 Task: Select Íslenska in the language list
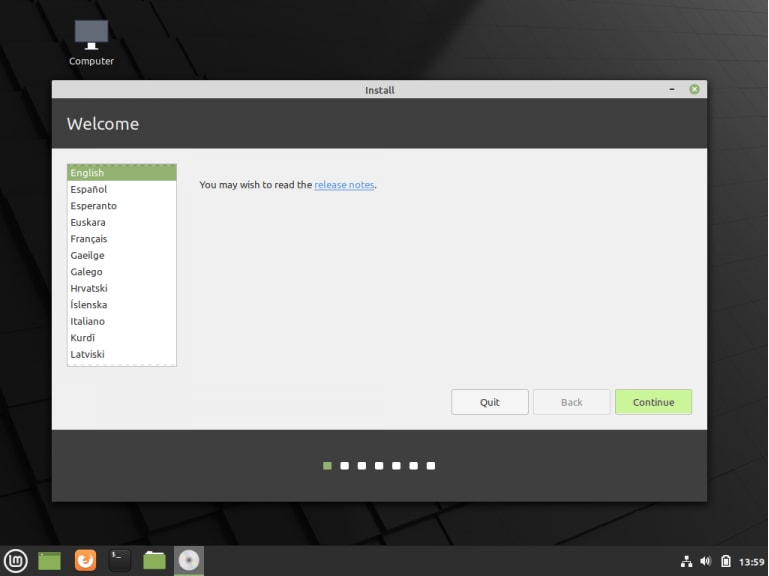pyautogui.click(x=122, y=305)
